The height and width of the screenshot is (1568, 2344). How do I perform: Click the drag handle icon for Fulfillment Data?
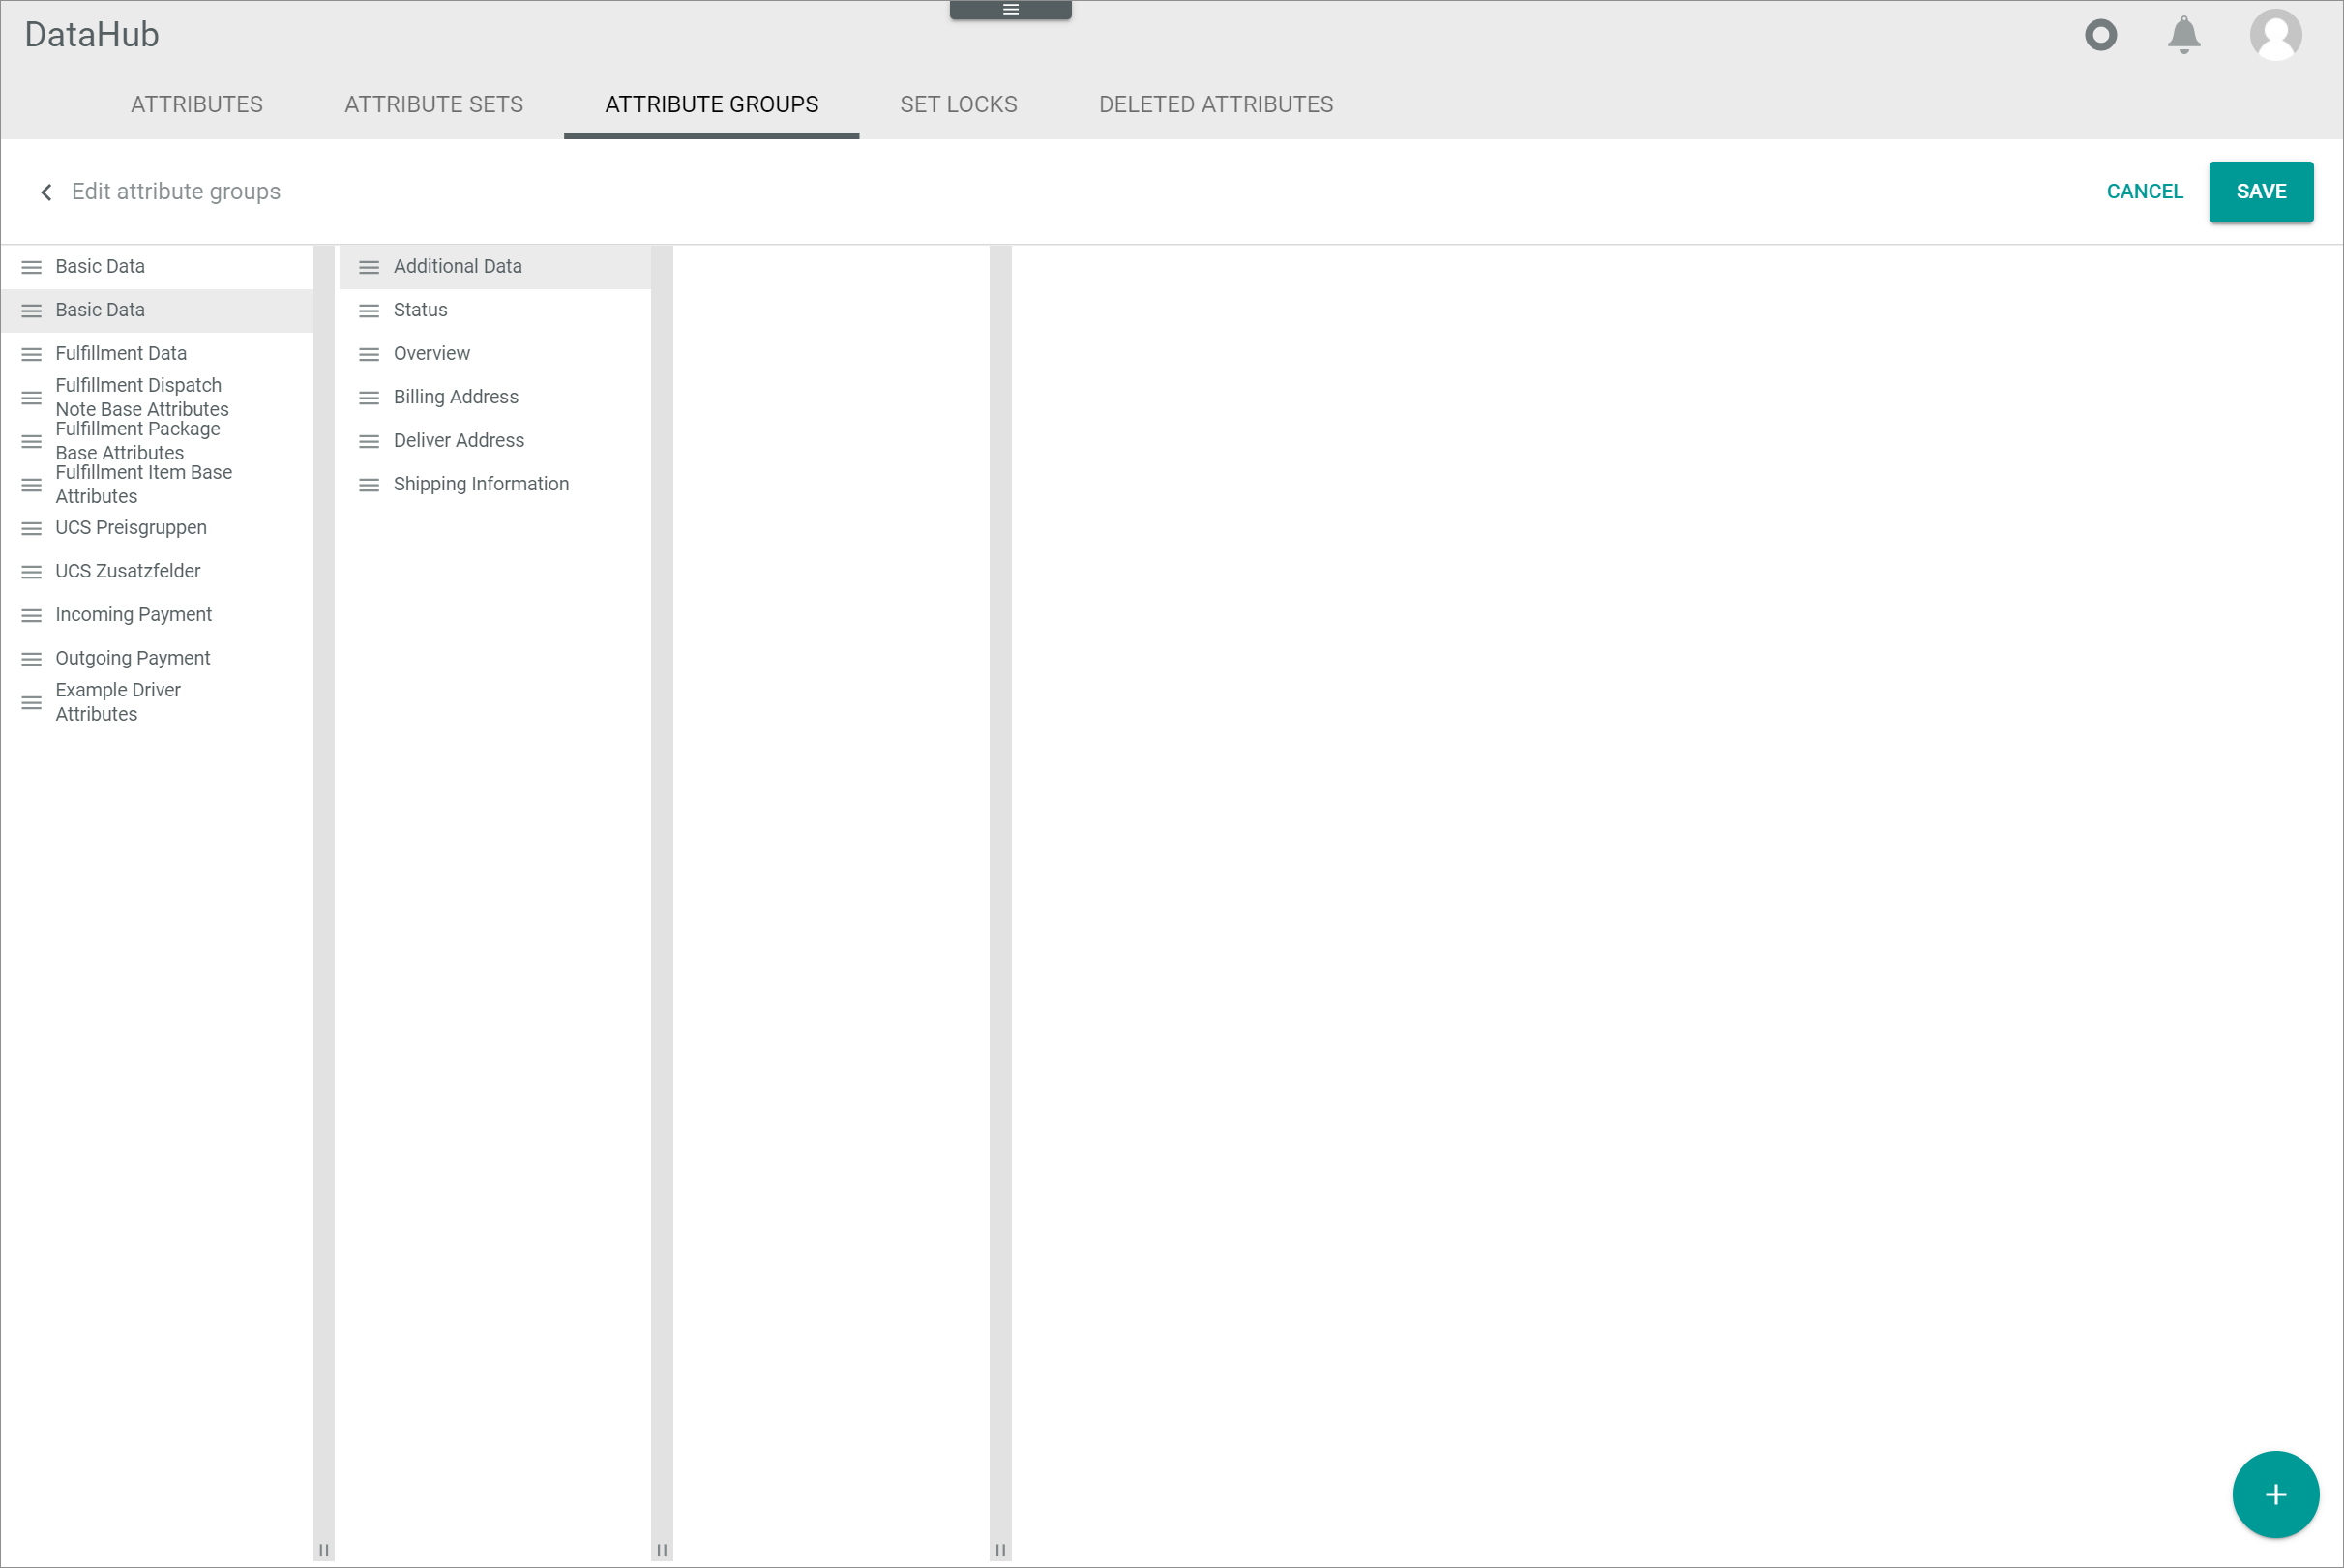[x=32, y=353]
